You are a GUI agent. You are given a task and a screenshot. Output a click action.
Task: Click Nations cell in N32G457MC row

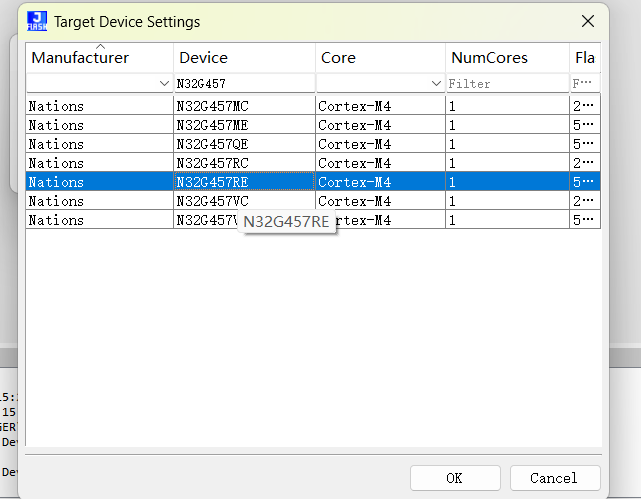(x=99, y=106)
